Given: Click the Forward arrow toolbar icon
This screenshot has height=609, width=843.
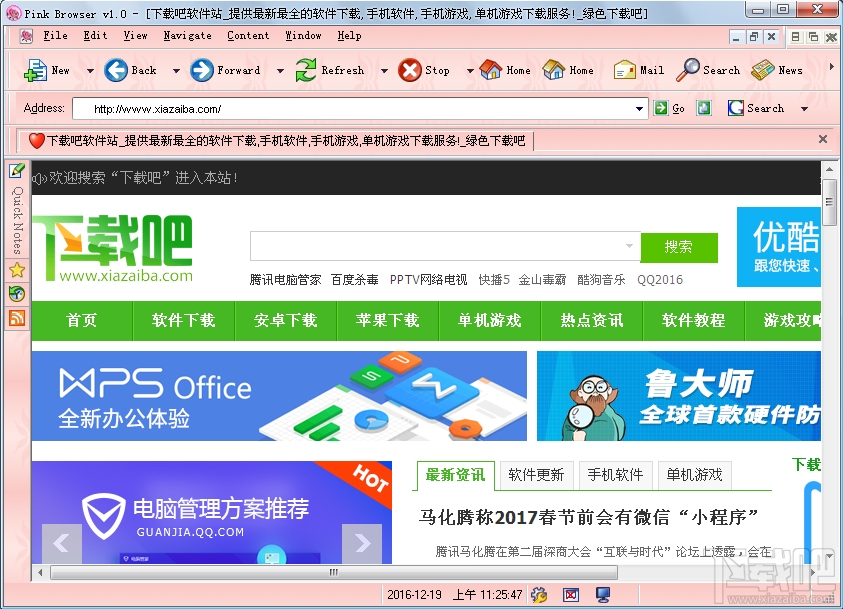Looking at the screenshot, I should click(202, 70).
